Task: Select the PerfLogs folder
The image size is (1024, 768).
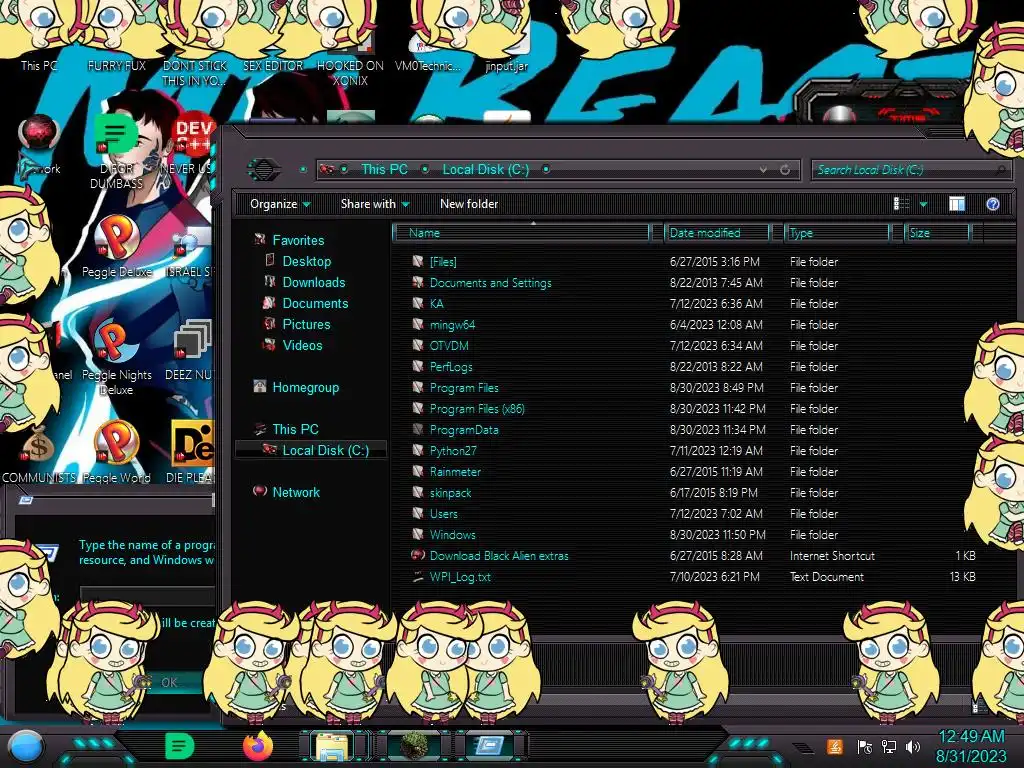Action: pyautogui.click(x=451, y=366)
